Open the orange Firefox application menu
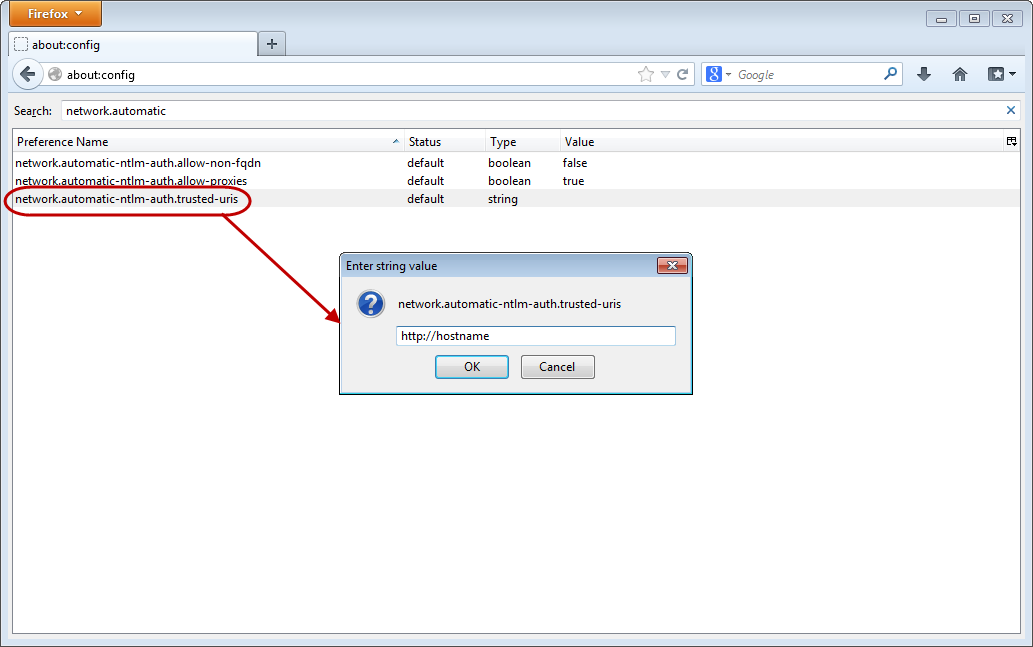1033x647 pixels. pos(54,13)
